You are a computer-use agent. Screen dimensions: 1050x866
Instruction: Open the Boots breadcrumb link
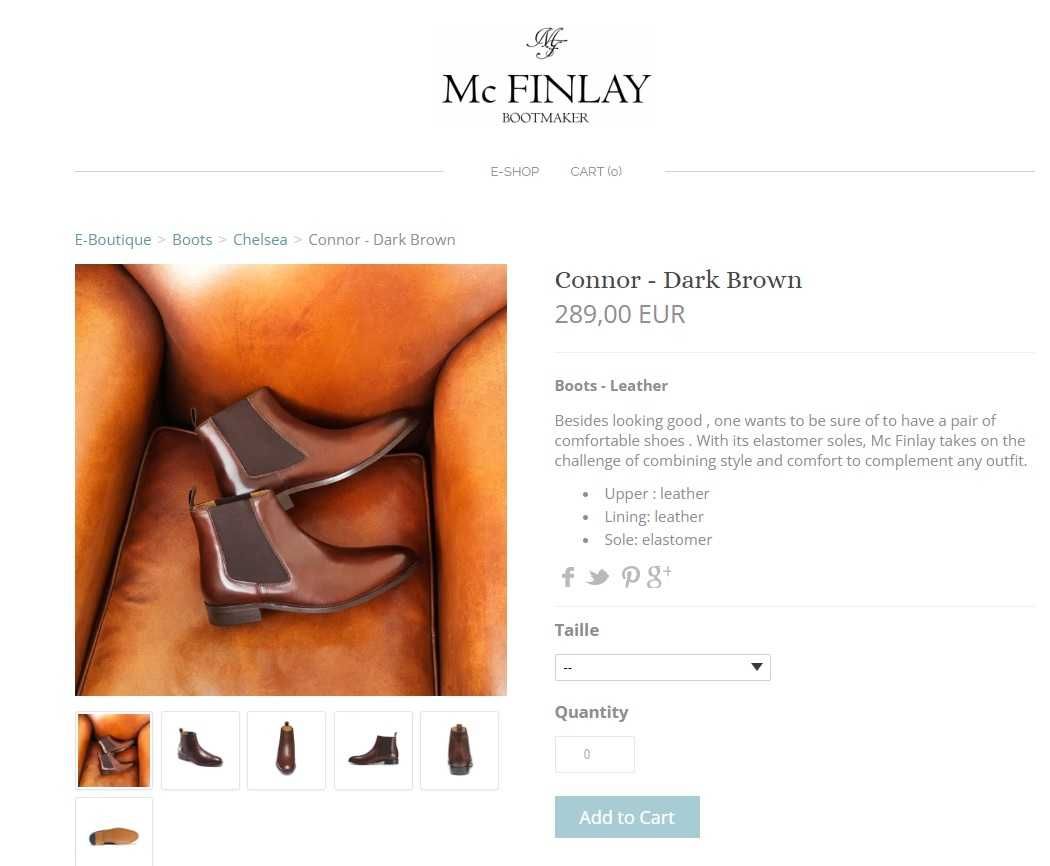(192, 240)
